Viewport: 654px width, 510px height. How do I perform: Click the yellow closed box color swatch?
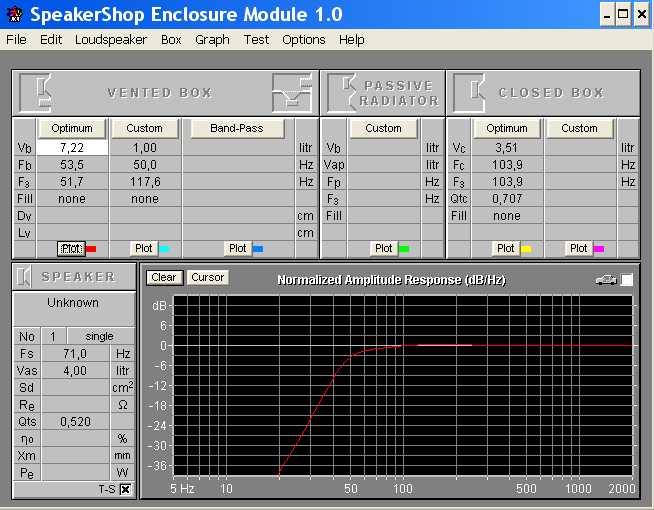click(x=526, y=249)
